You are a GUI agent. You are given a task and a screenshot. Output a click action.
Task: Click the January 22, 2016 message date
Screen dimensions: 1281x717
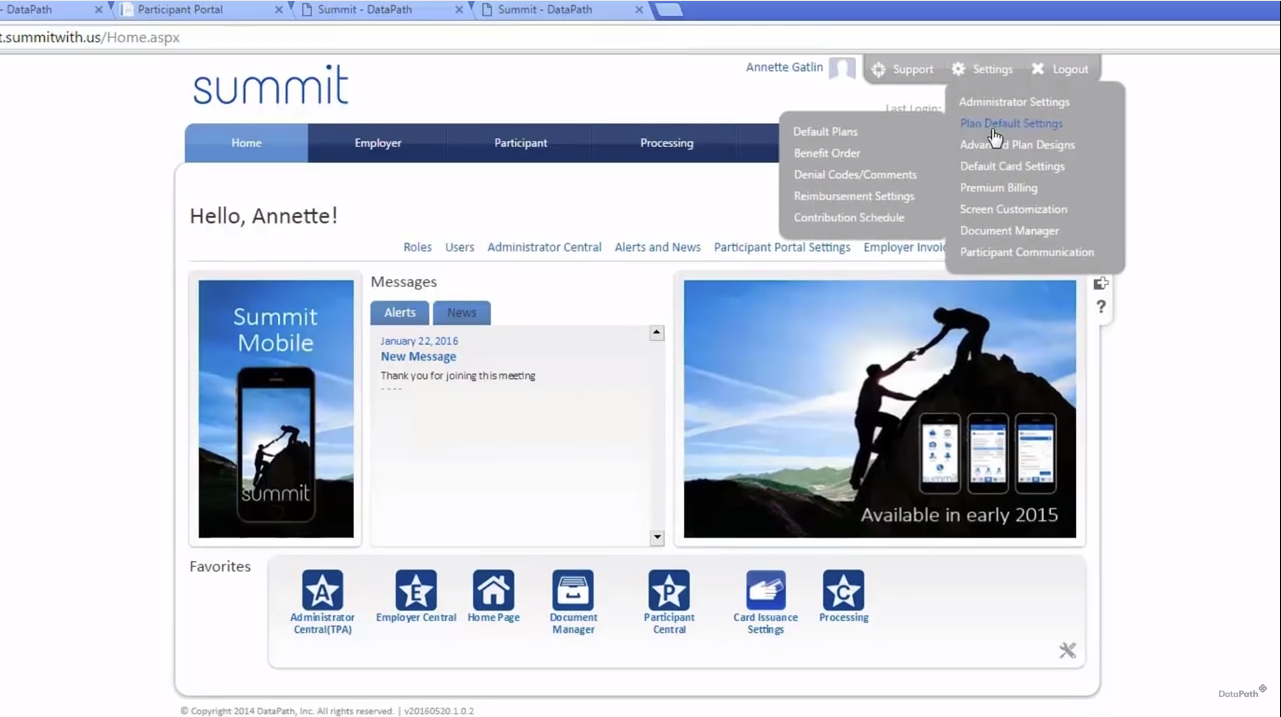point(419,341)
